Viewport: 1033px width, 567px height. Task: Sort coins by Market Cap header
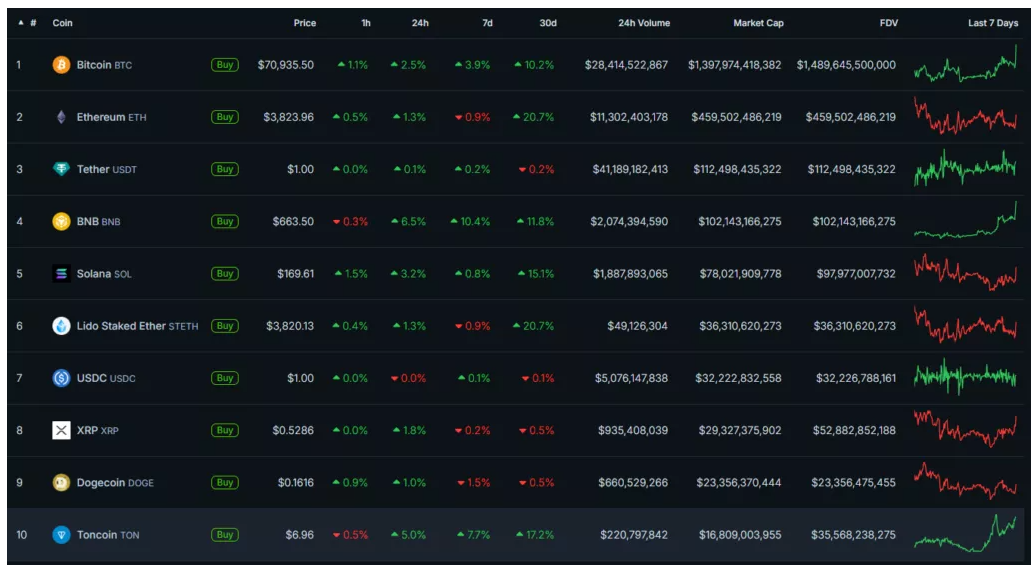758,23
